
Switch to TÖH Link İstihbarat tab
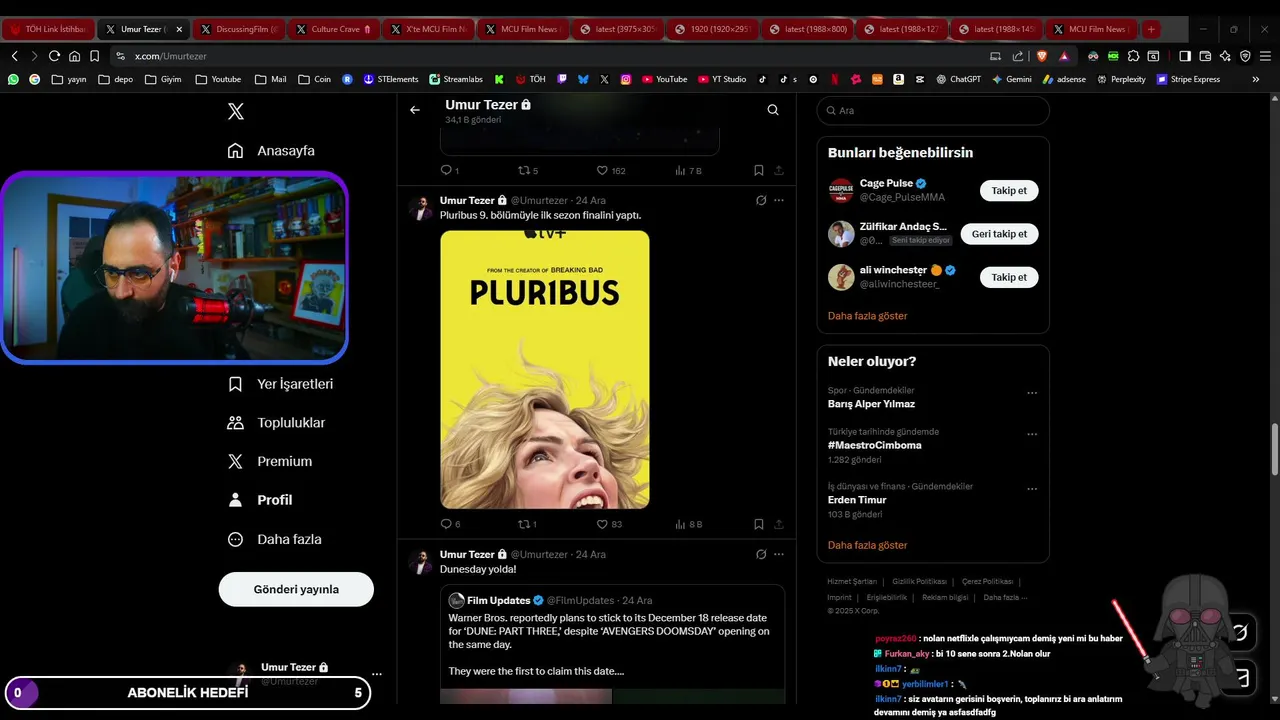click(48, 29)
